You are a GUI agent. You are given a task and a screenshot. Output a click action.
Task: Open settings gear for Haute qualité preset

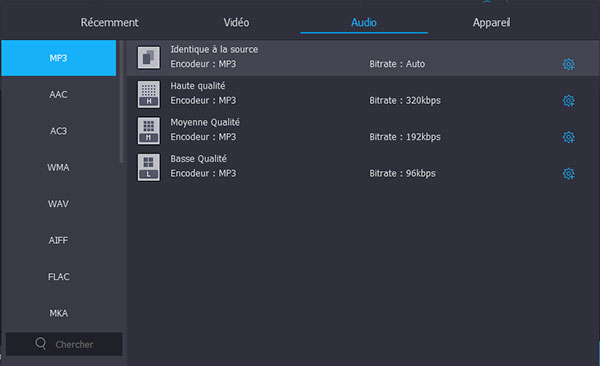pyautogui.click(x=568, y=101)
